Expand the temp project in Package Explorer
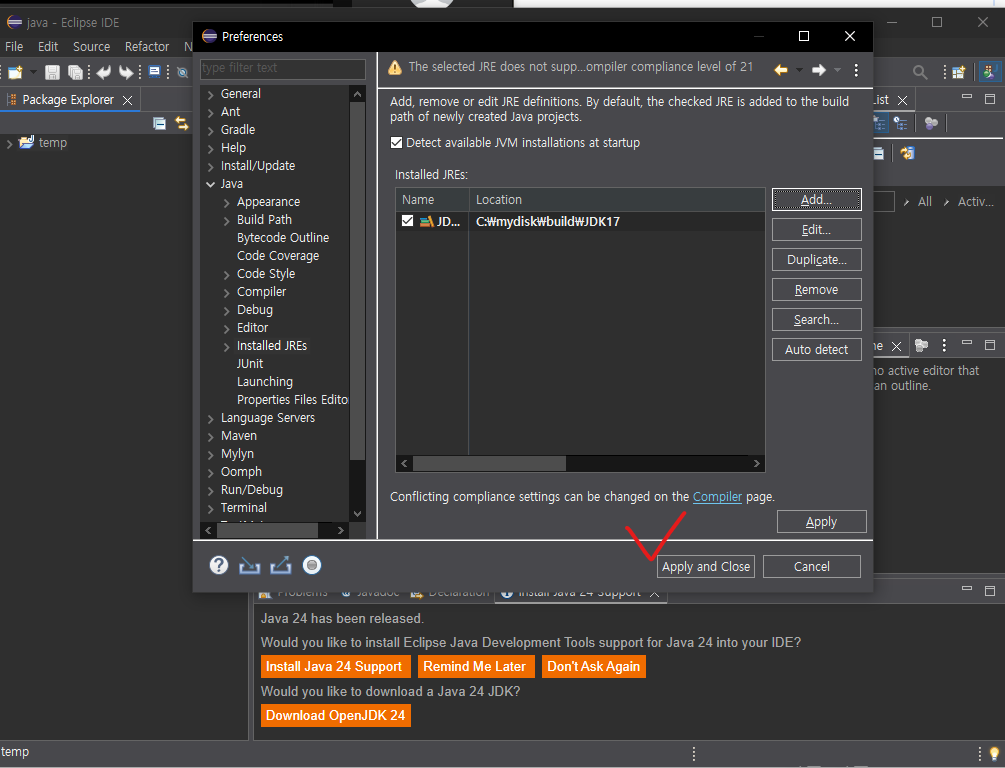This screenshot has width=1005, height=768. pos(9,144)
